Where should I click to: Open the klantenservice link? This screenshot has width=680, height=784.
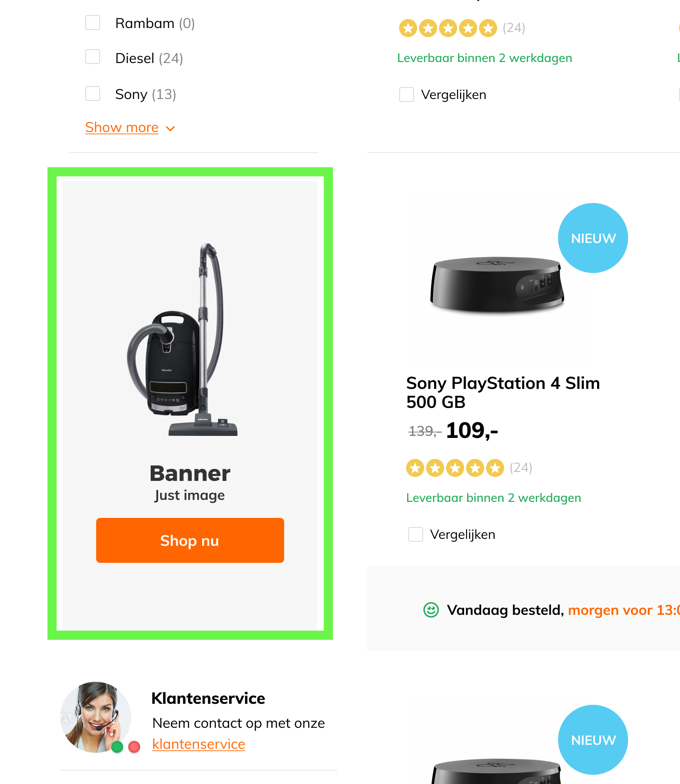tap(198, 744)
